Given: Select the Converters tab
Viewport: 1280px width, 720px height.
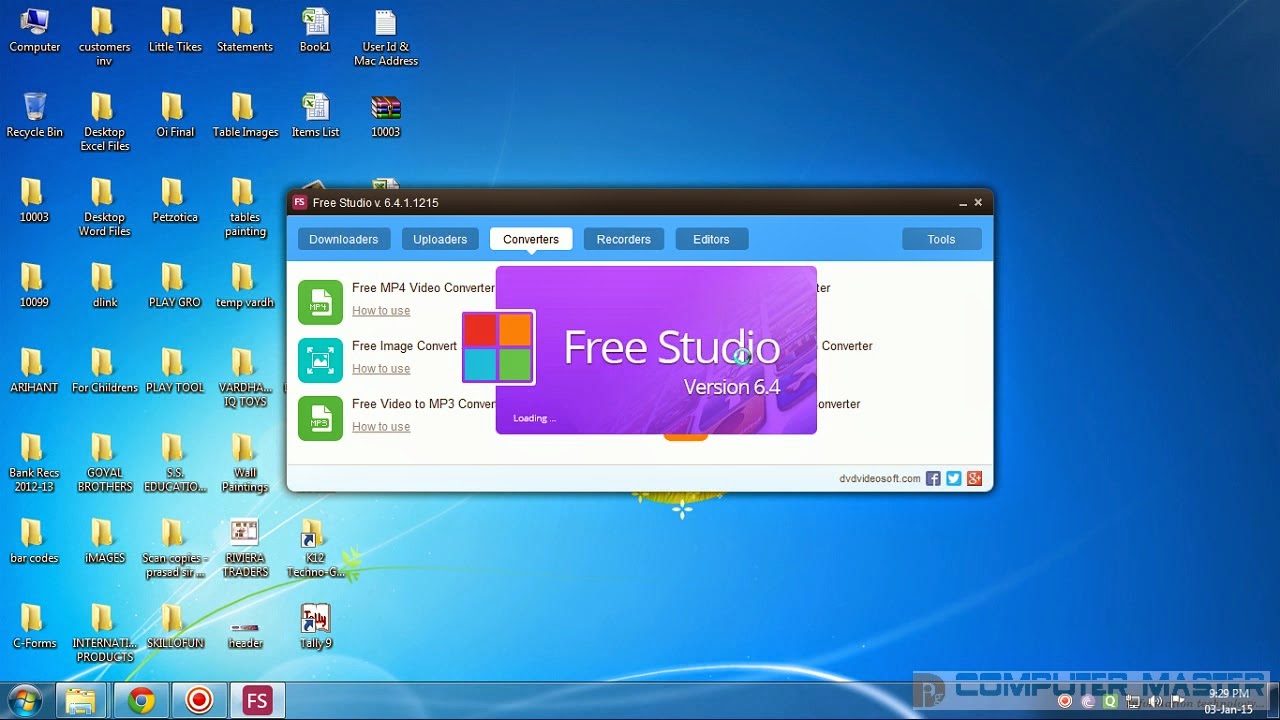Looking at the screenshot, I should point(531,239).
